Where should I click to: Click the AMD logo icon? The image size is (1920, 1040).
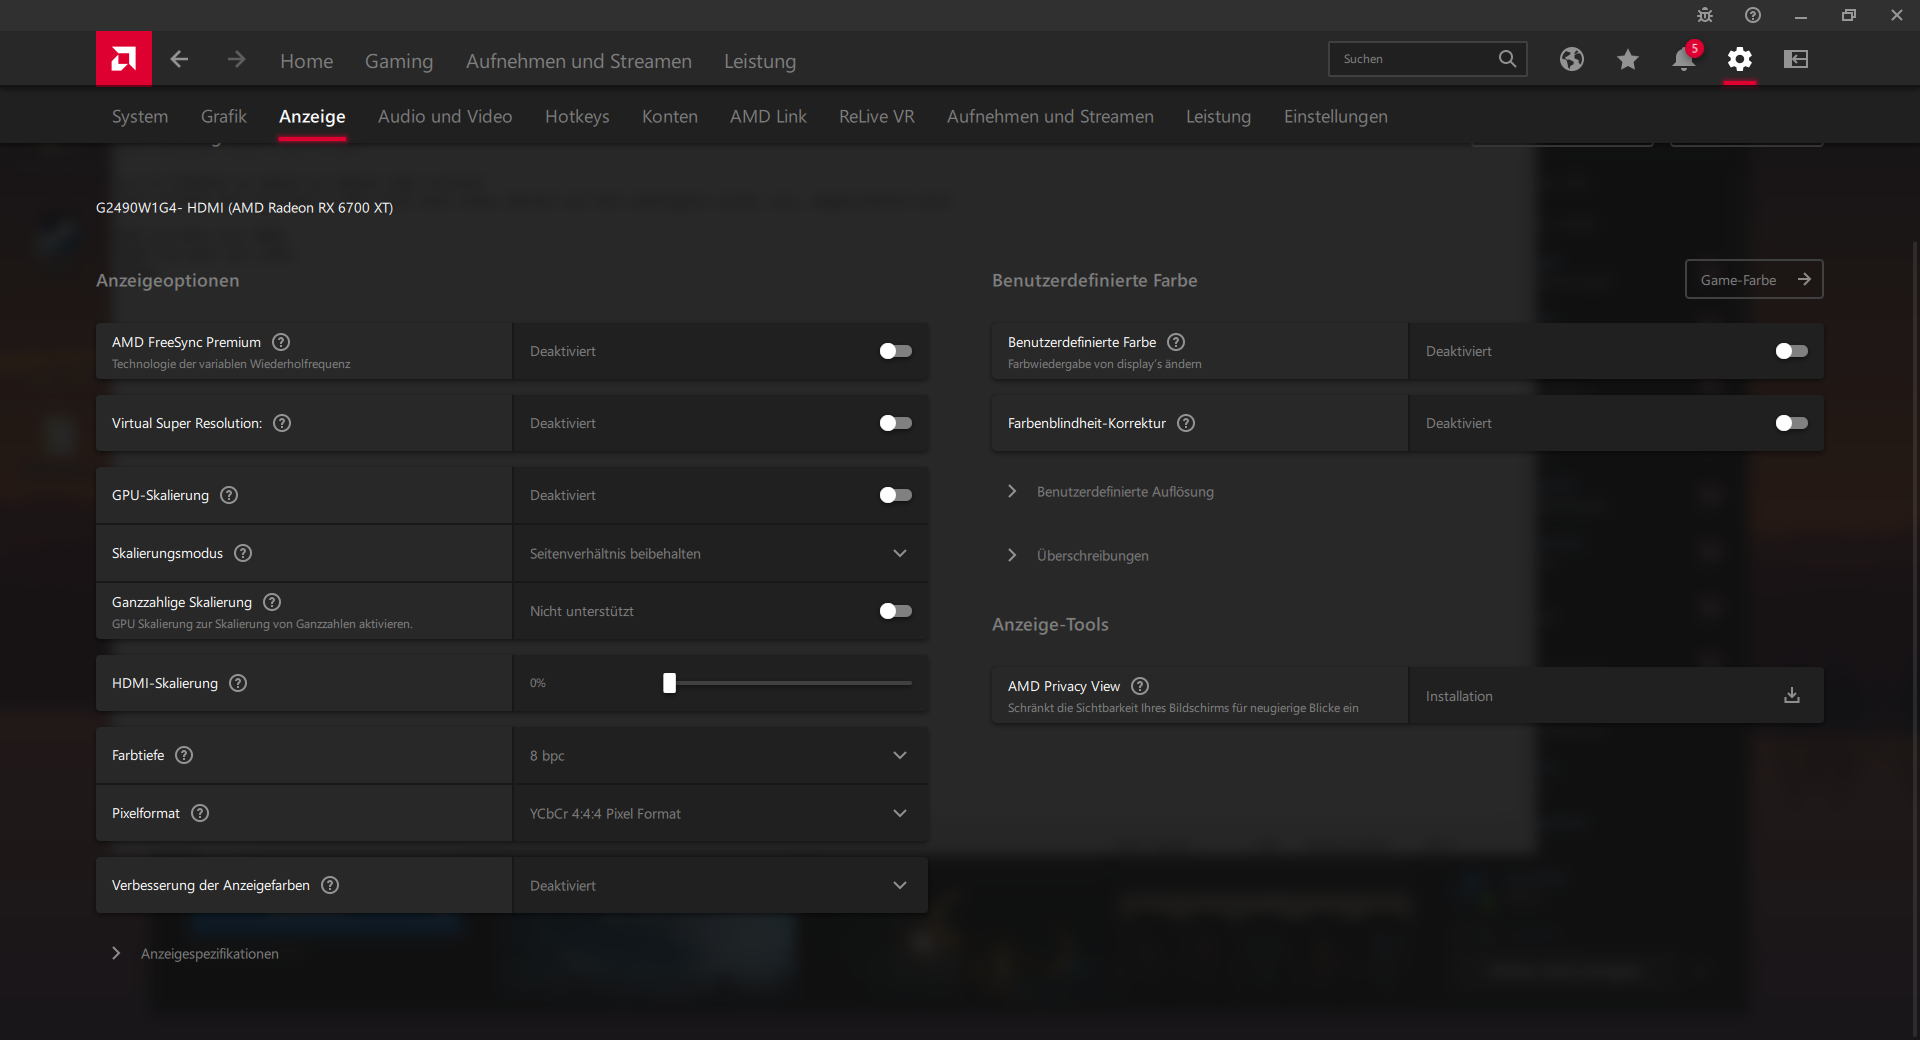pos(124,59)
